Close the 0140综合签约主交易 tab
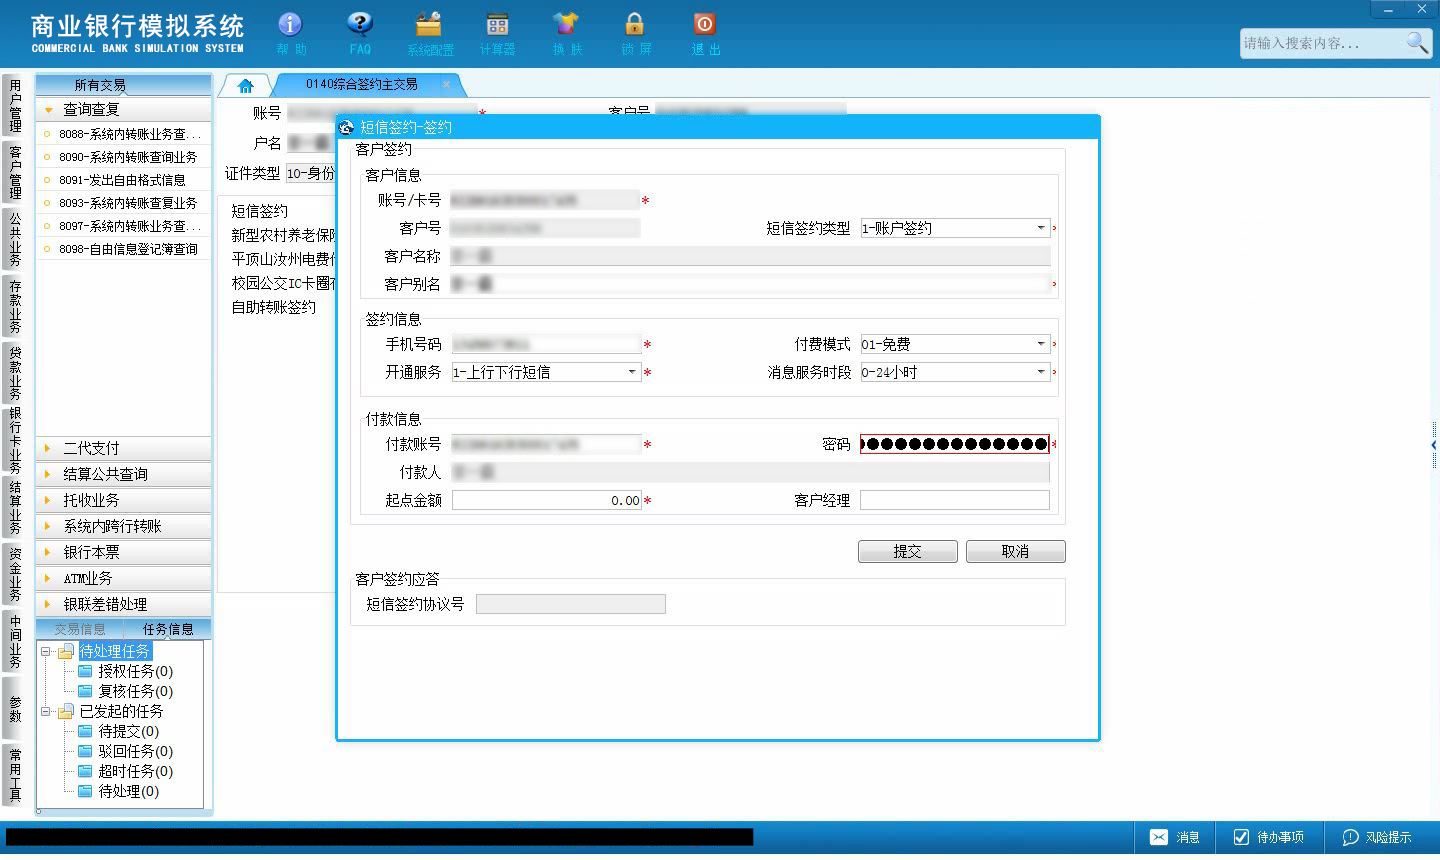 [448, 84]
